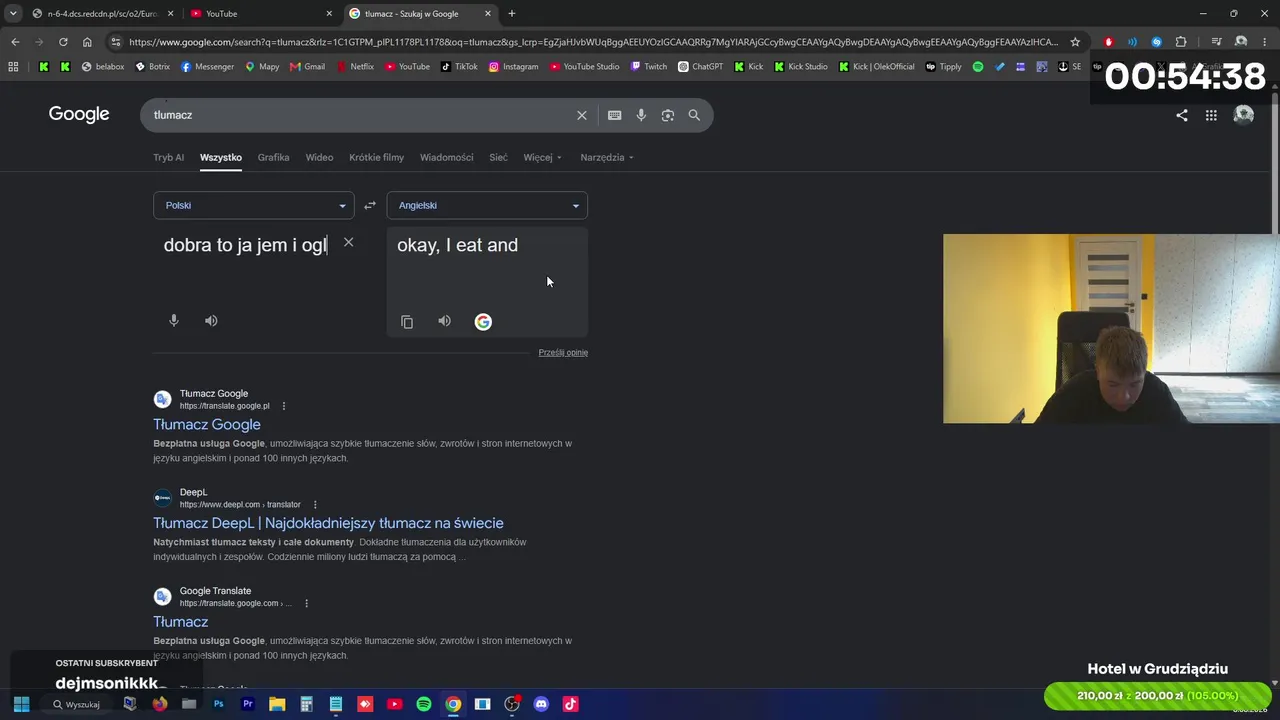This screenshot has width=1280, height=720.
Task: Launch Spotify from the taskbar
Action: [x=424, y=704]
